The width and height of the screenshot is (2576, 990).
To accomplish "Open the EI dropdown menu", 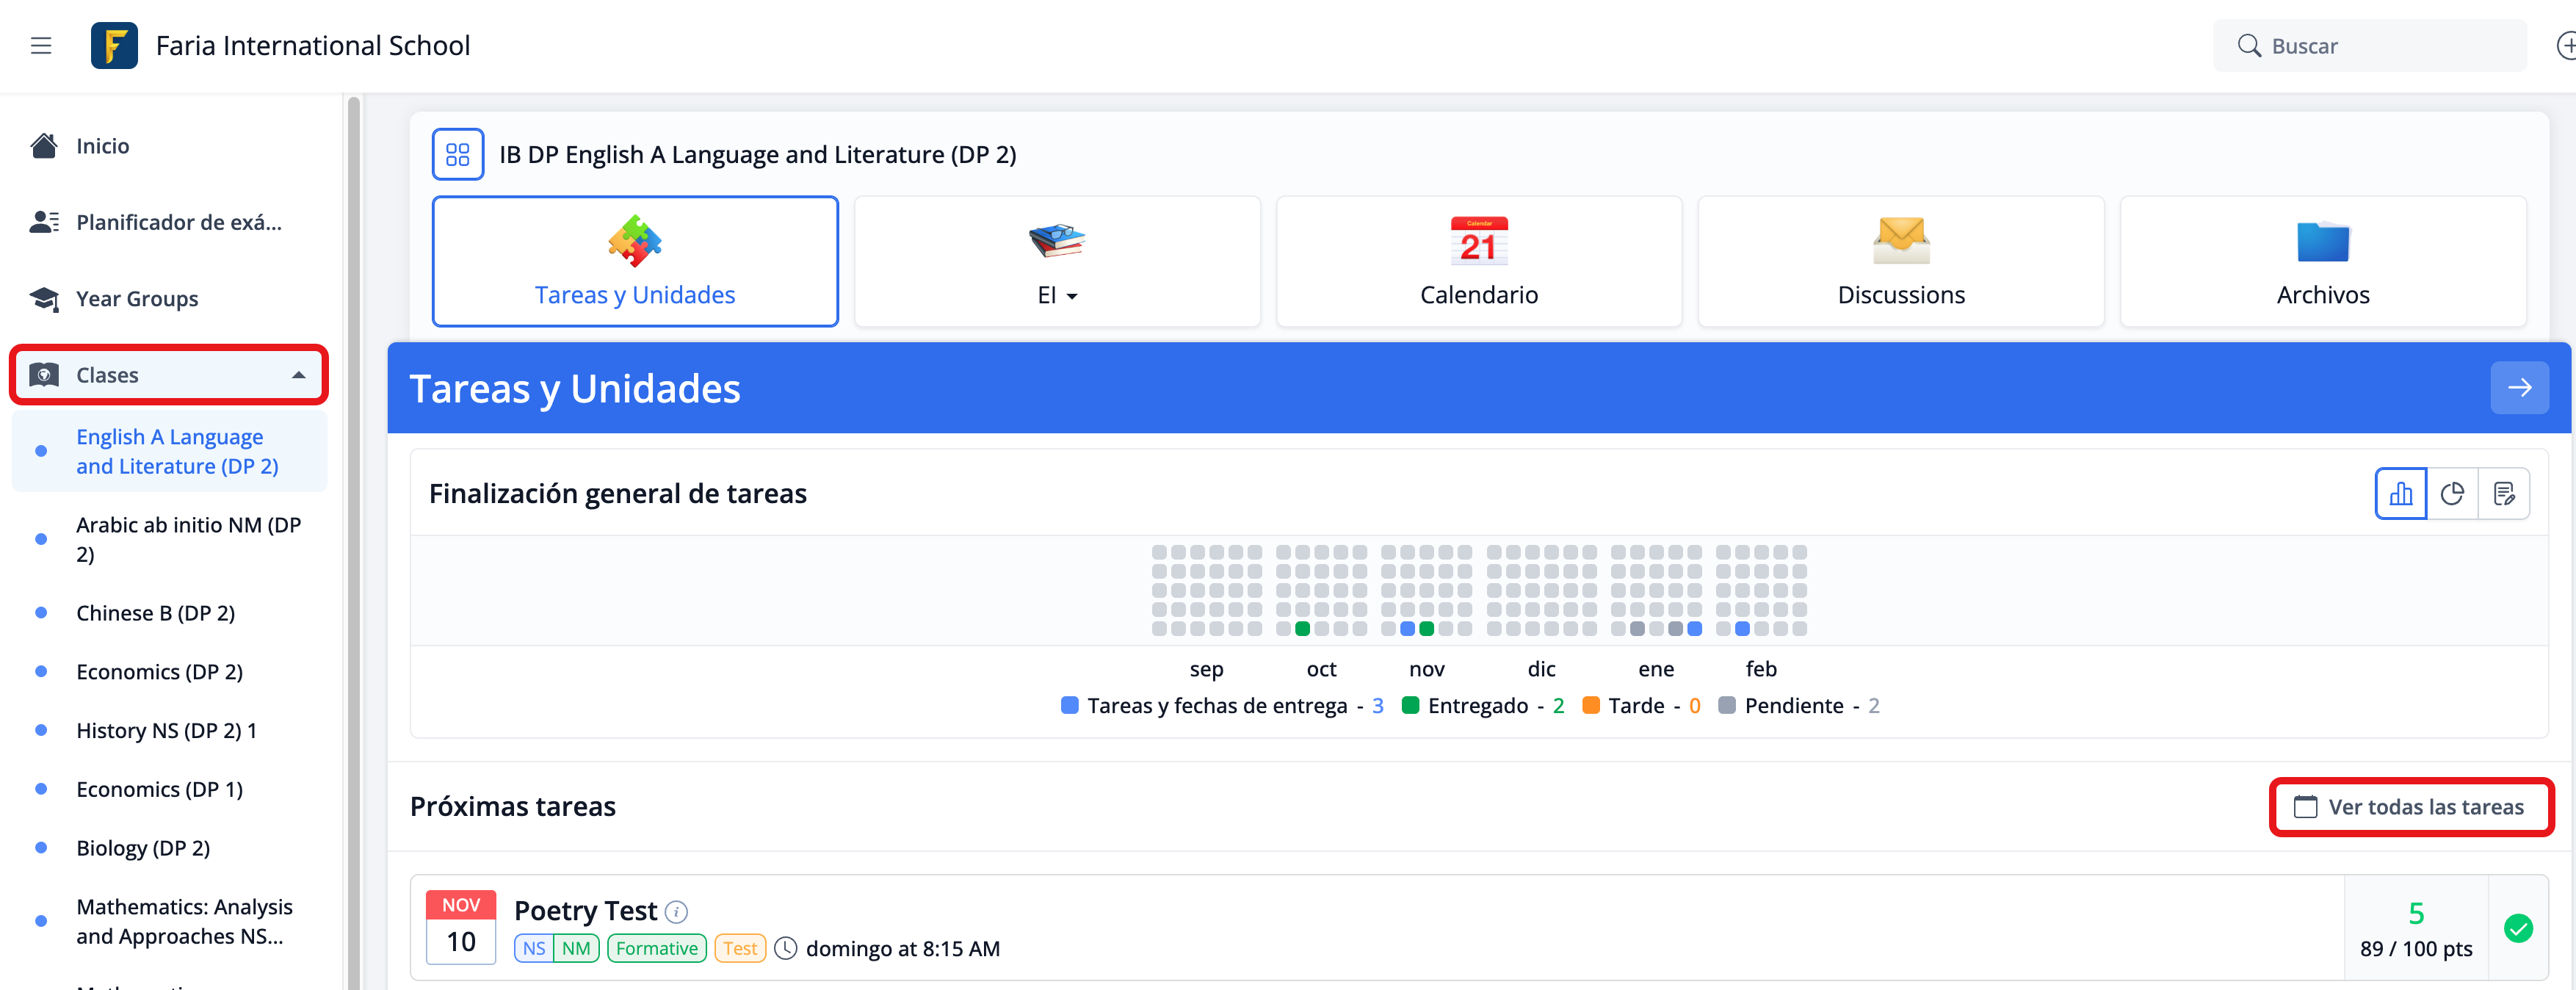I will pyautogui.click(x=1057, y=295).
